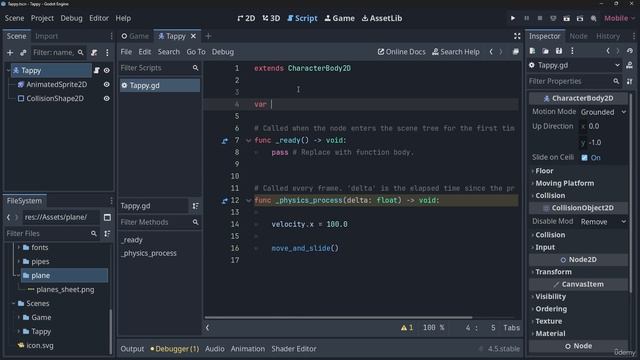
Task: Go to next edited script
Action: tap(501, 52)
